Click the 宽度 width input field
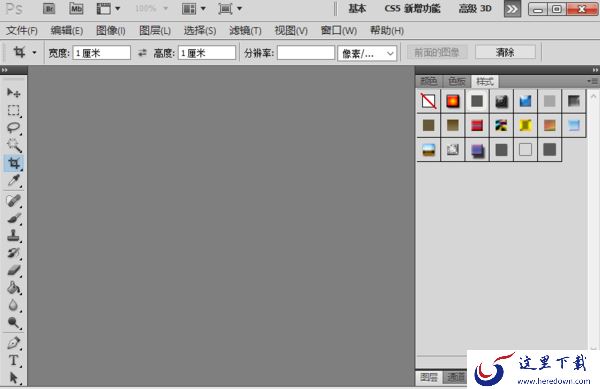The width and height of the screenshot is (600, 389). click(x=102, y=53)
